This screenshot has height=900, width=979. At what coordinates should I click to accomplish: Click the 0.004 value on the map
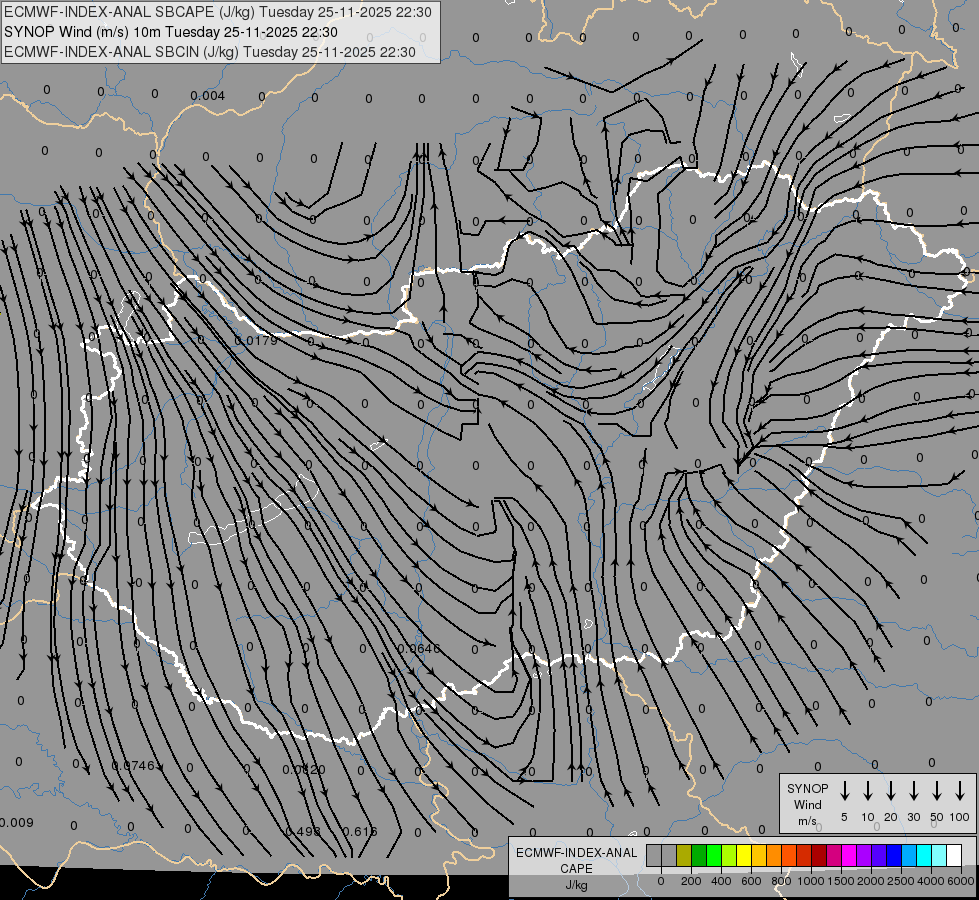(207, 96)
